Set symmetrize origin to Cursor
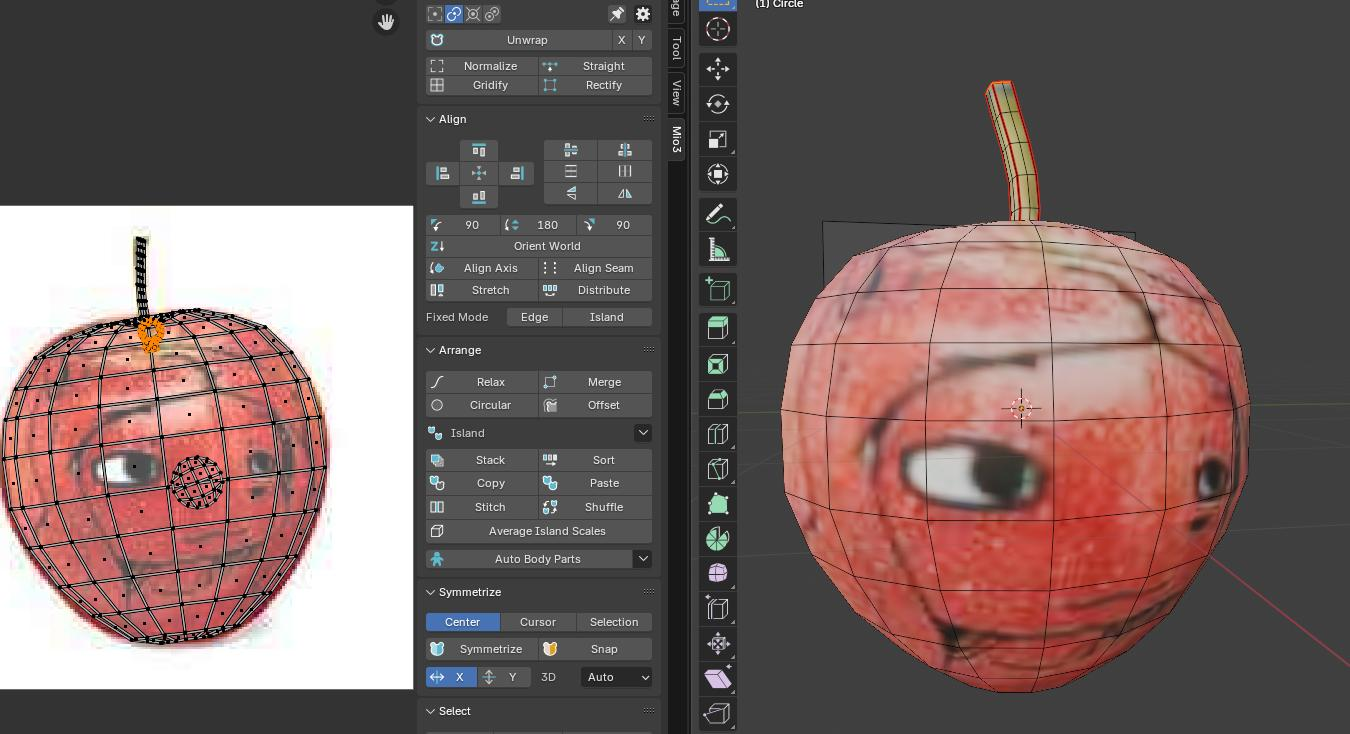Viewport: 1350px width, 734px height. click(538, 622)
